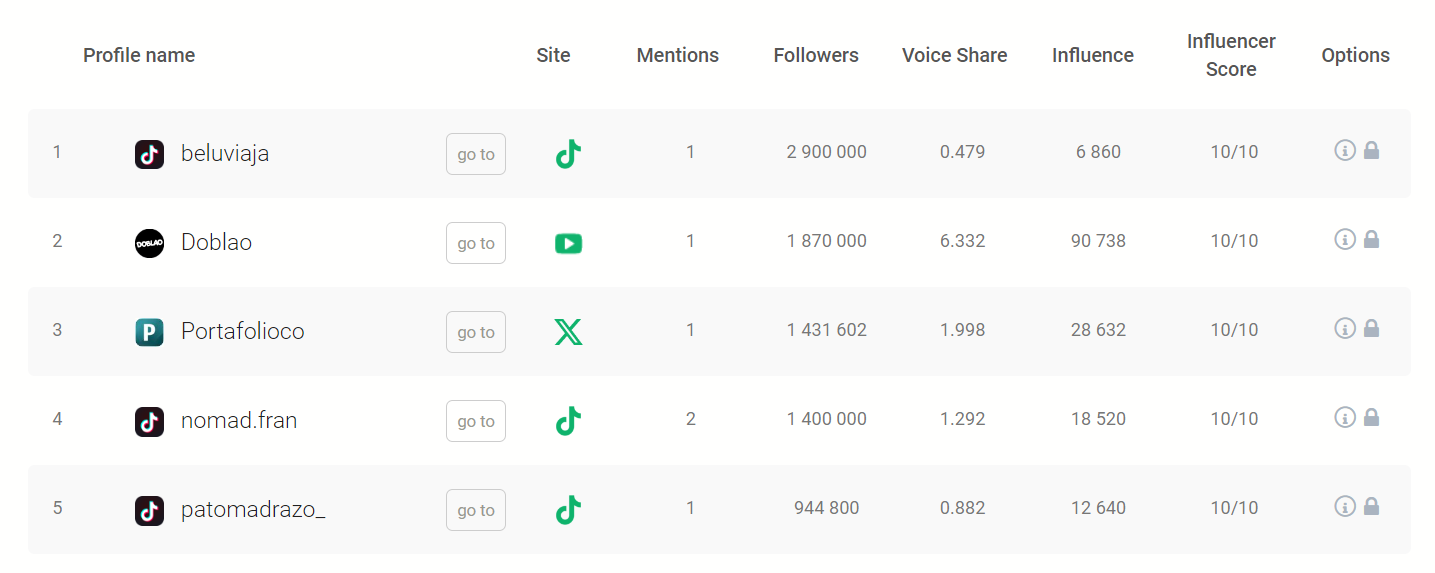Open the nomad.fran profile name
Image resolution: width=1435 pixels, height=573 pixels.
[239, 421]
